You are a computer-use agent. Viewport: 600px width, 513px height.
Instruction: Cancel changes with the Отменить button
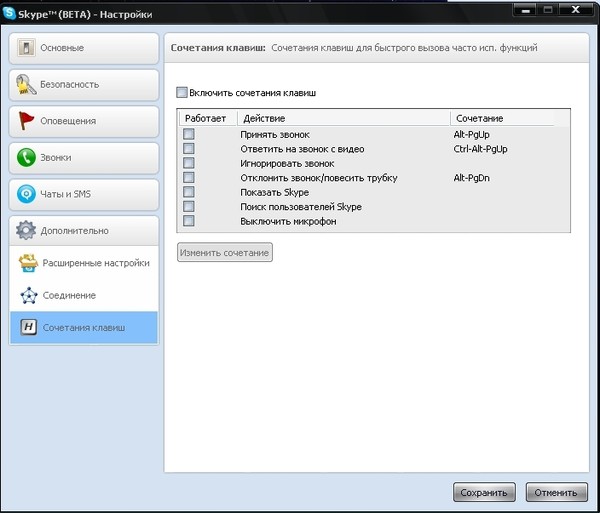click(556, 492)
